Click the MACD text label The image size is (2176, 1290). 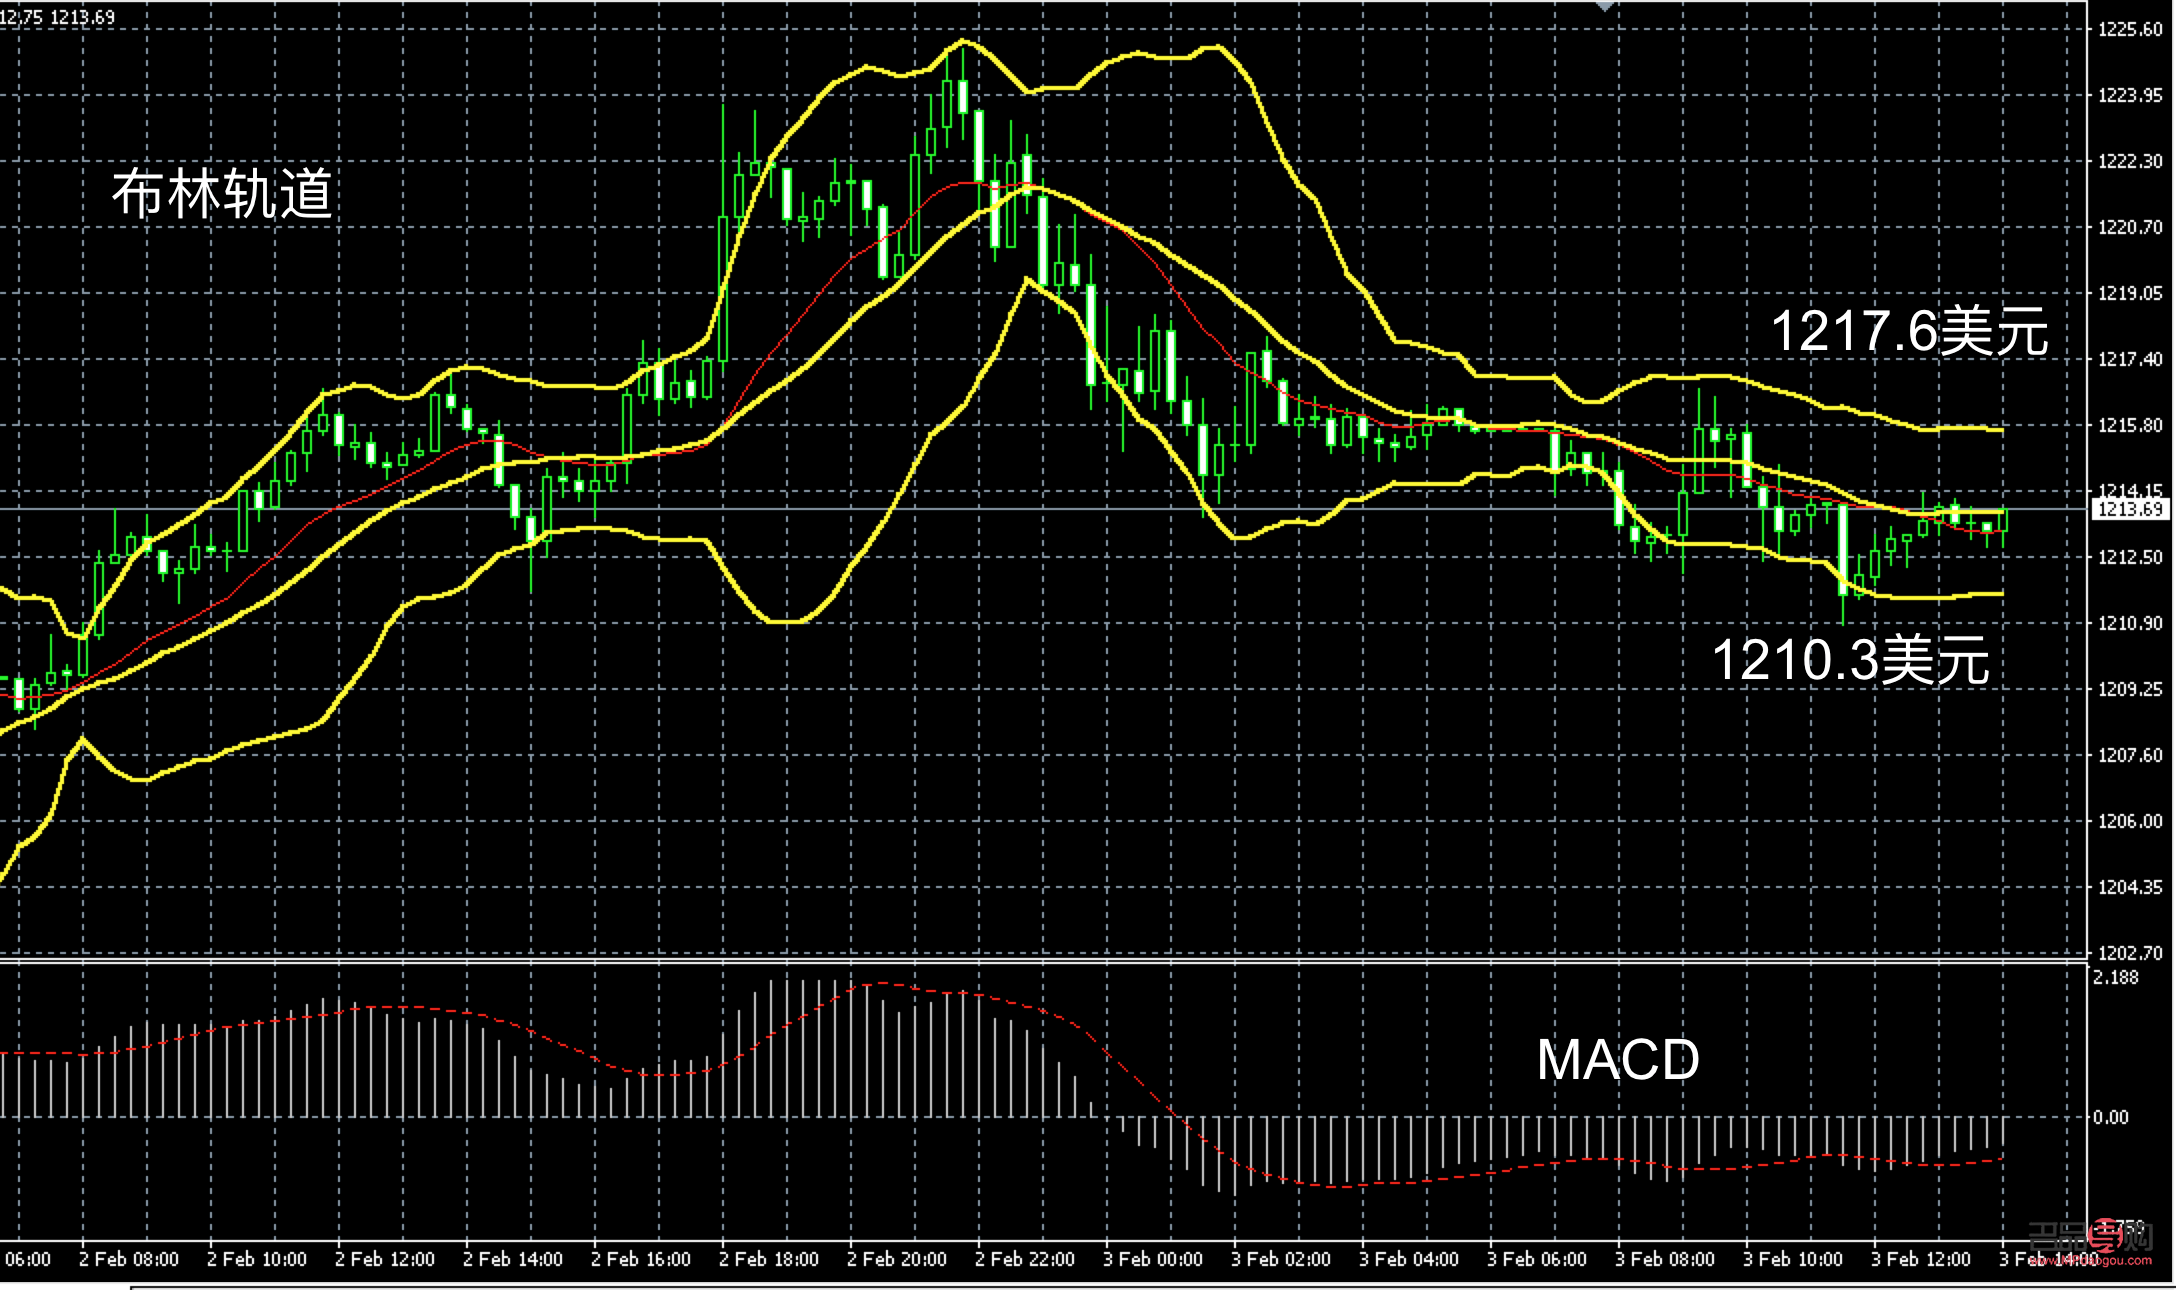(x=1617, y=1060)
